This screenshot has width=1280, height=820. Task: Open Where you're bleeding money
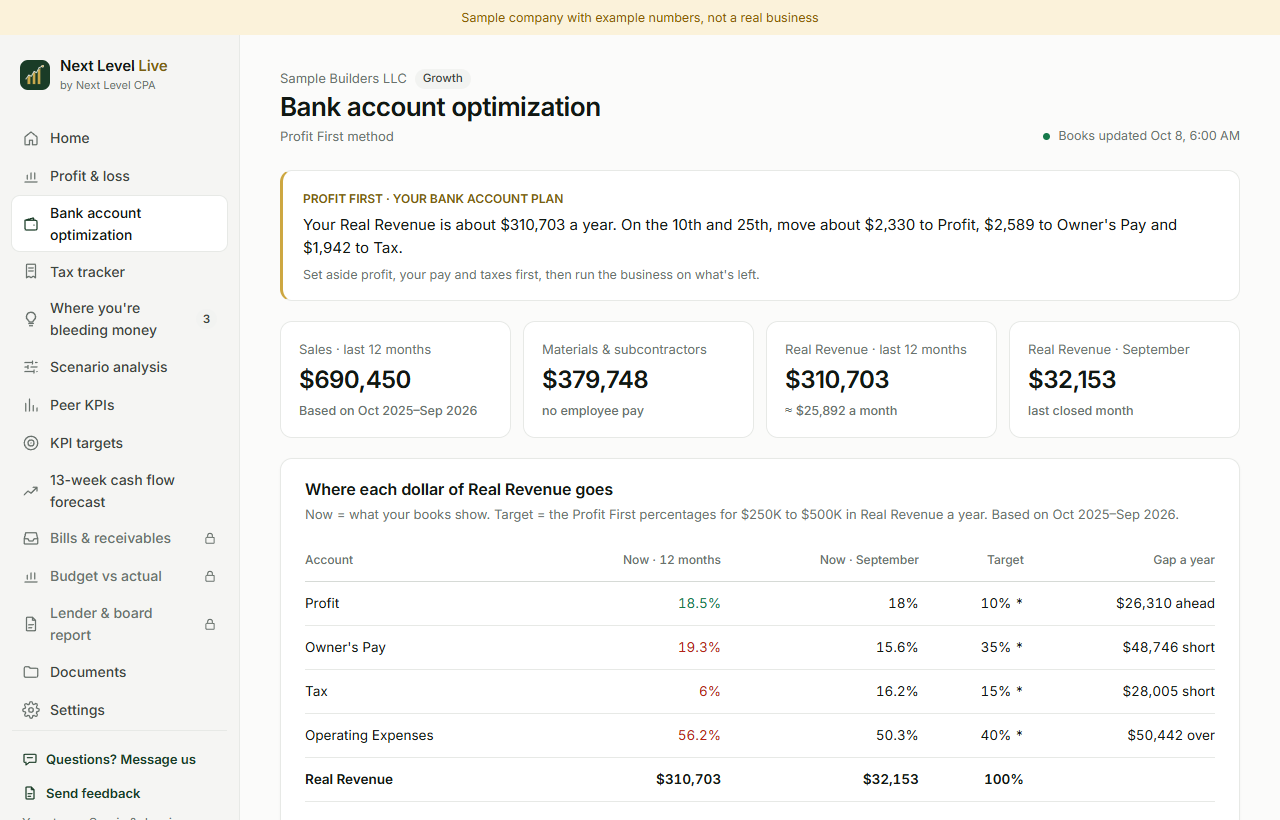(x=119, y=319)
